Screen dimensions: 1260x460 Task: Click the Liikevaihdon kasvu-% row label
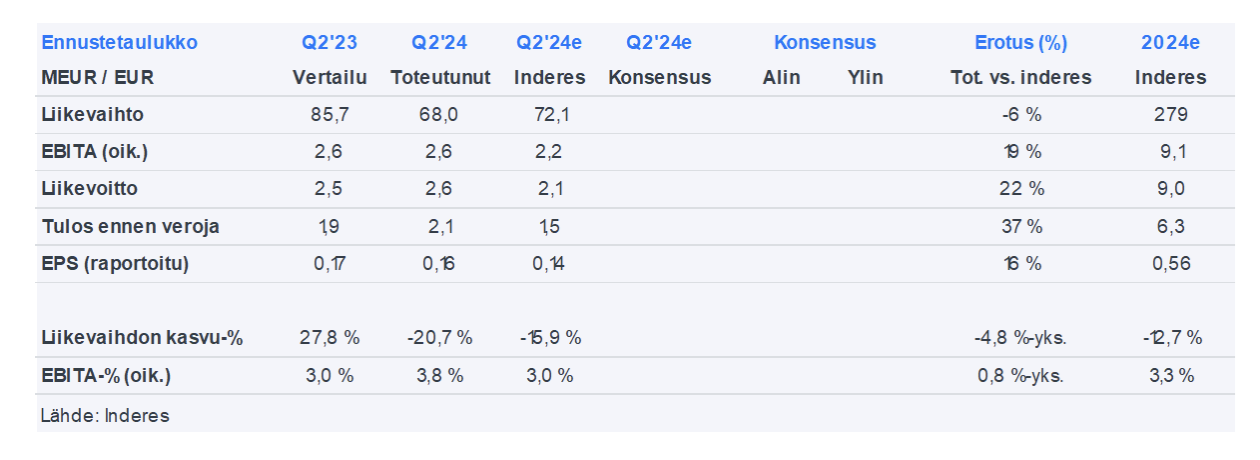pyautogui.click(x=142, y=338)
